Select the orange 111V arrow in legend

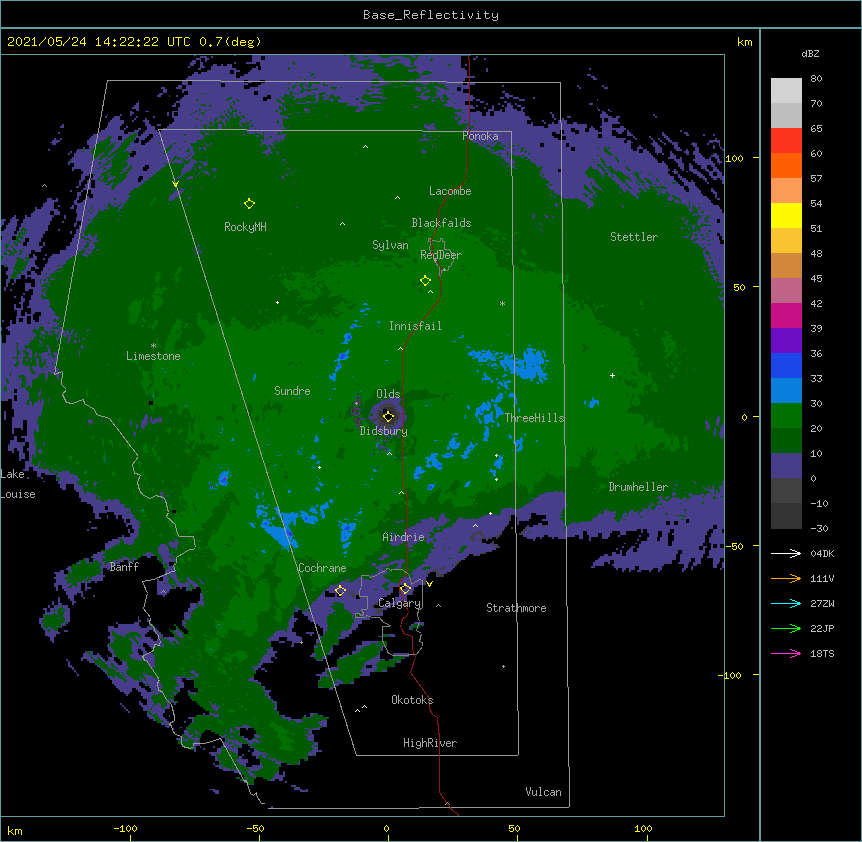(x=786, y=578)
